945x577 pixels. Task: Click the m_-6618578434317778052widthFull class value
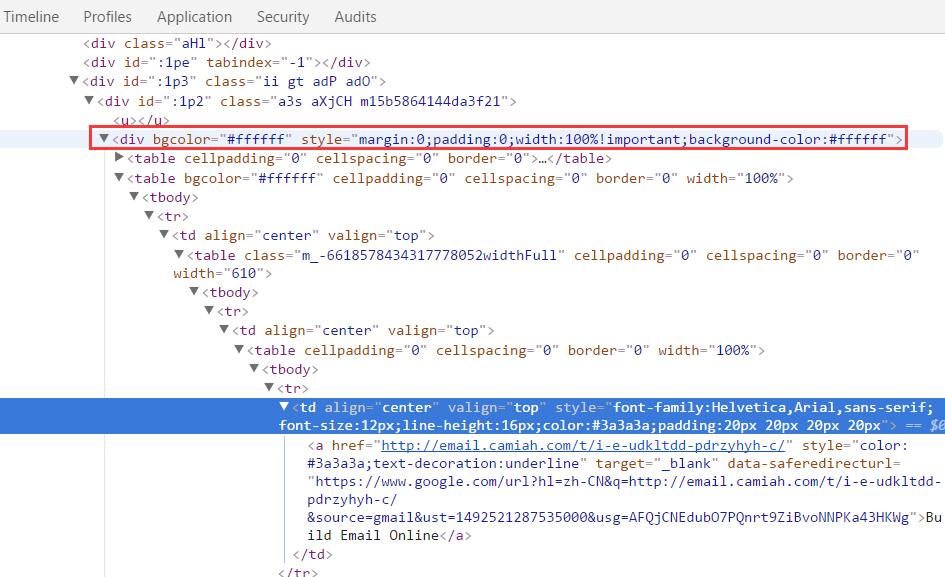click(429, 256)
